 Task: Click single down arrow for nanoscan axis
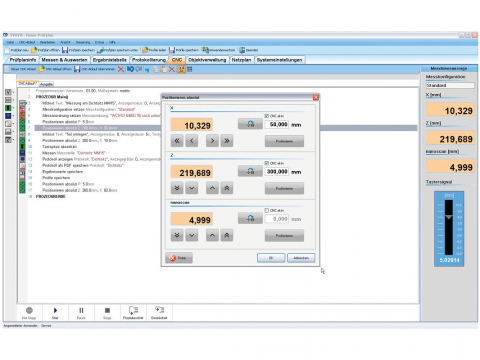191,235
